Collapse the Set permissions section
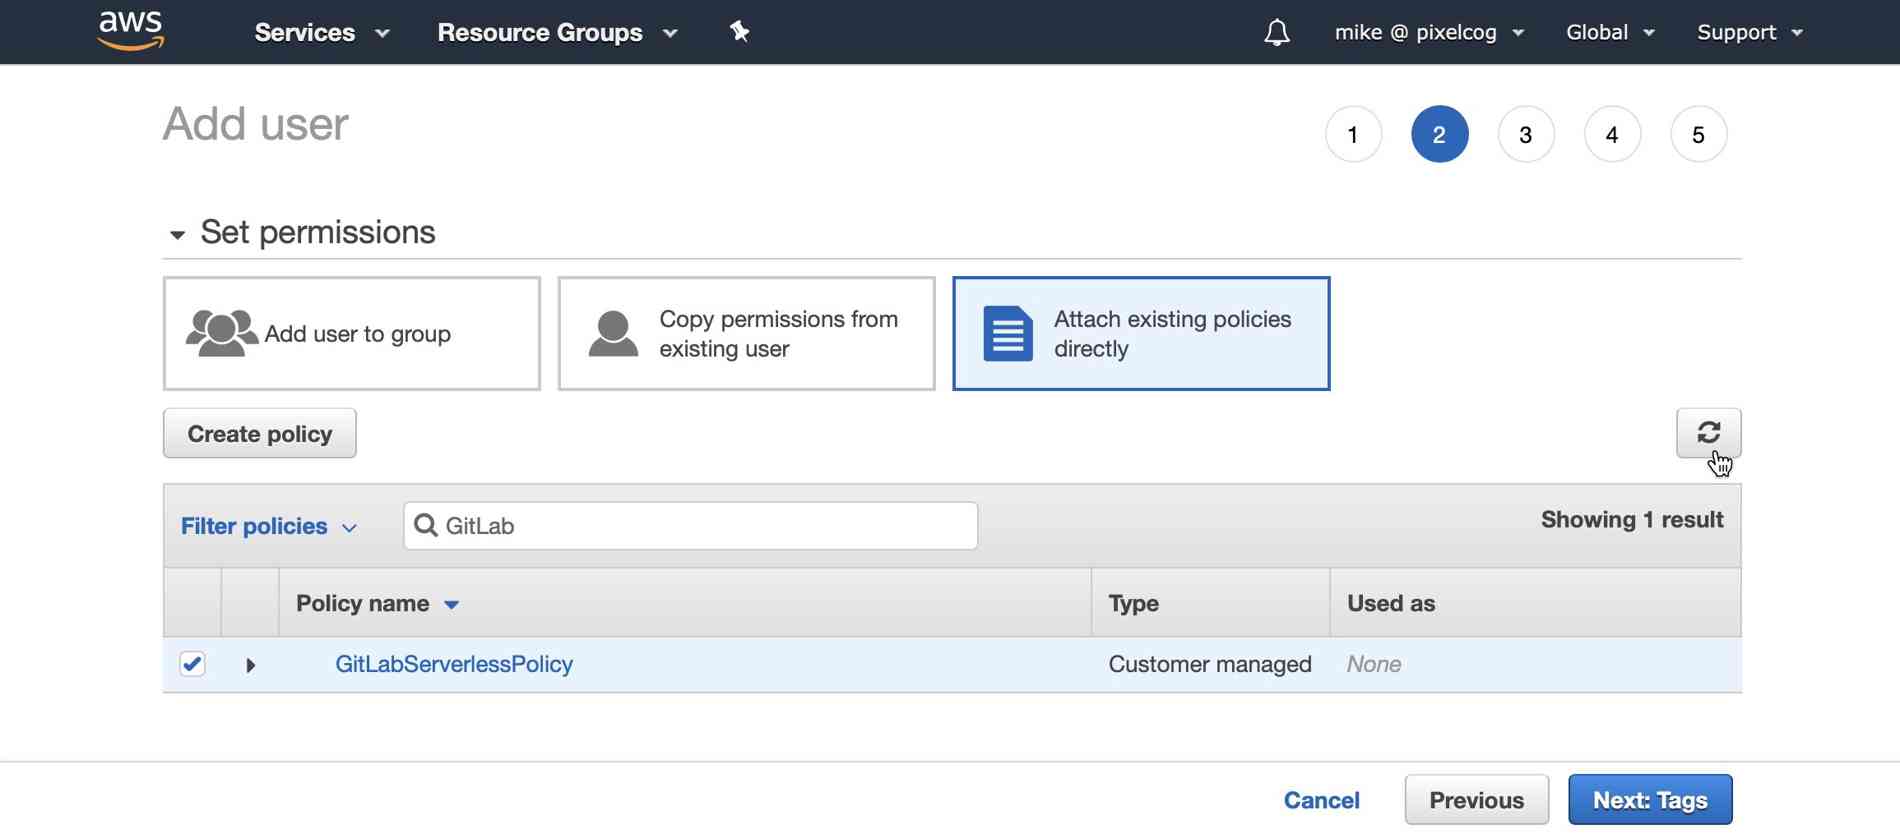Screen dimensions: 1900x838 pos(177,234)
